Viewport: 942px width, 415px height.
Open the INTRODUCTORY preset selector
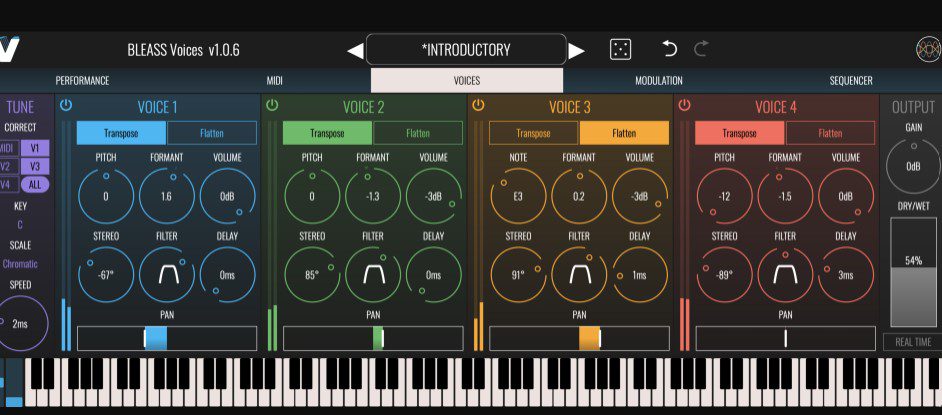[x=466, y=49]
